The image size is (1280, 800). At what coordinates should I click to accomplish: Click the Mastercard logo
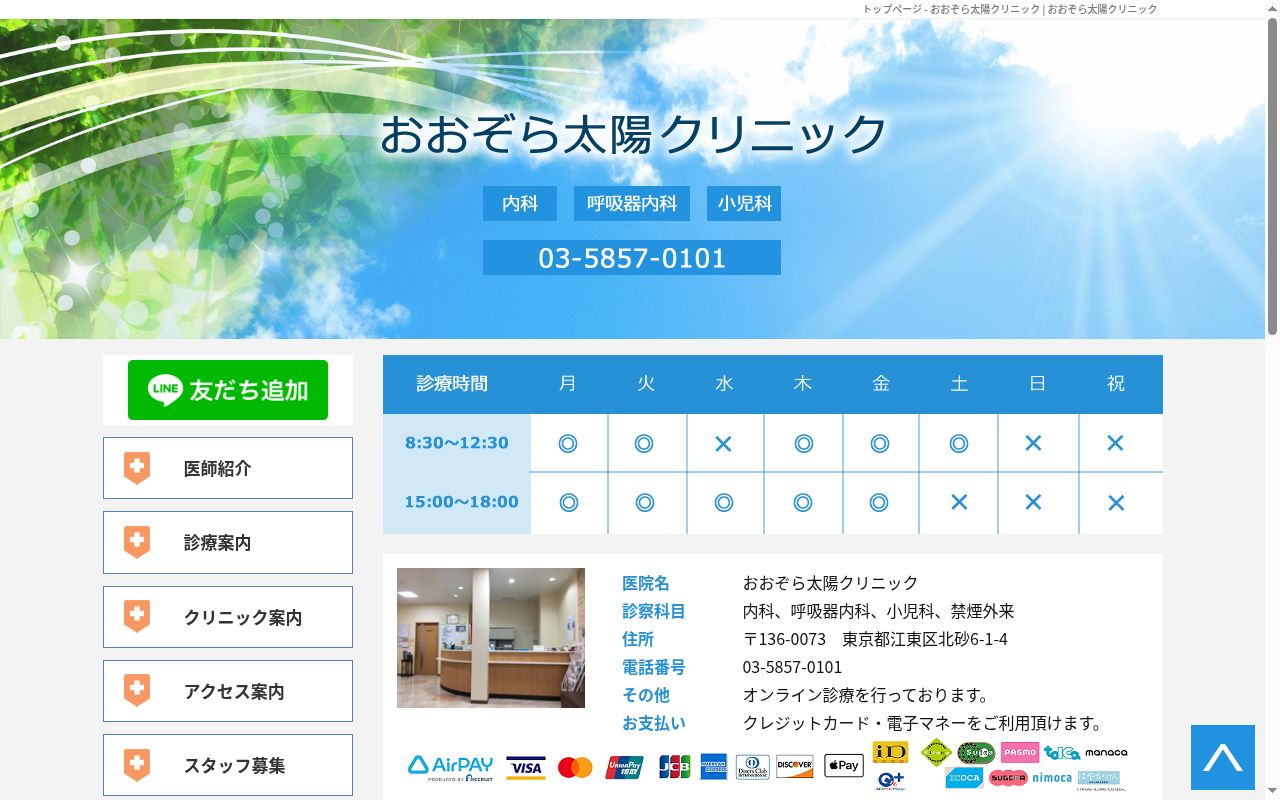point(575,767)
